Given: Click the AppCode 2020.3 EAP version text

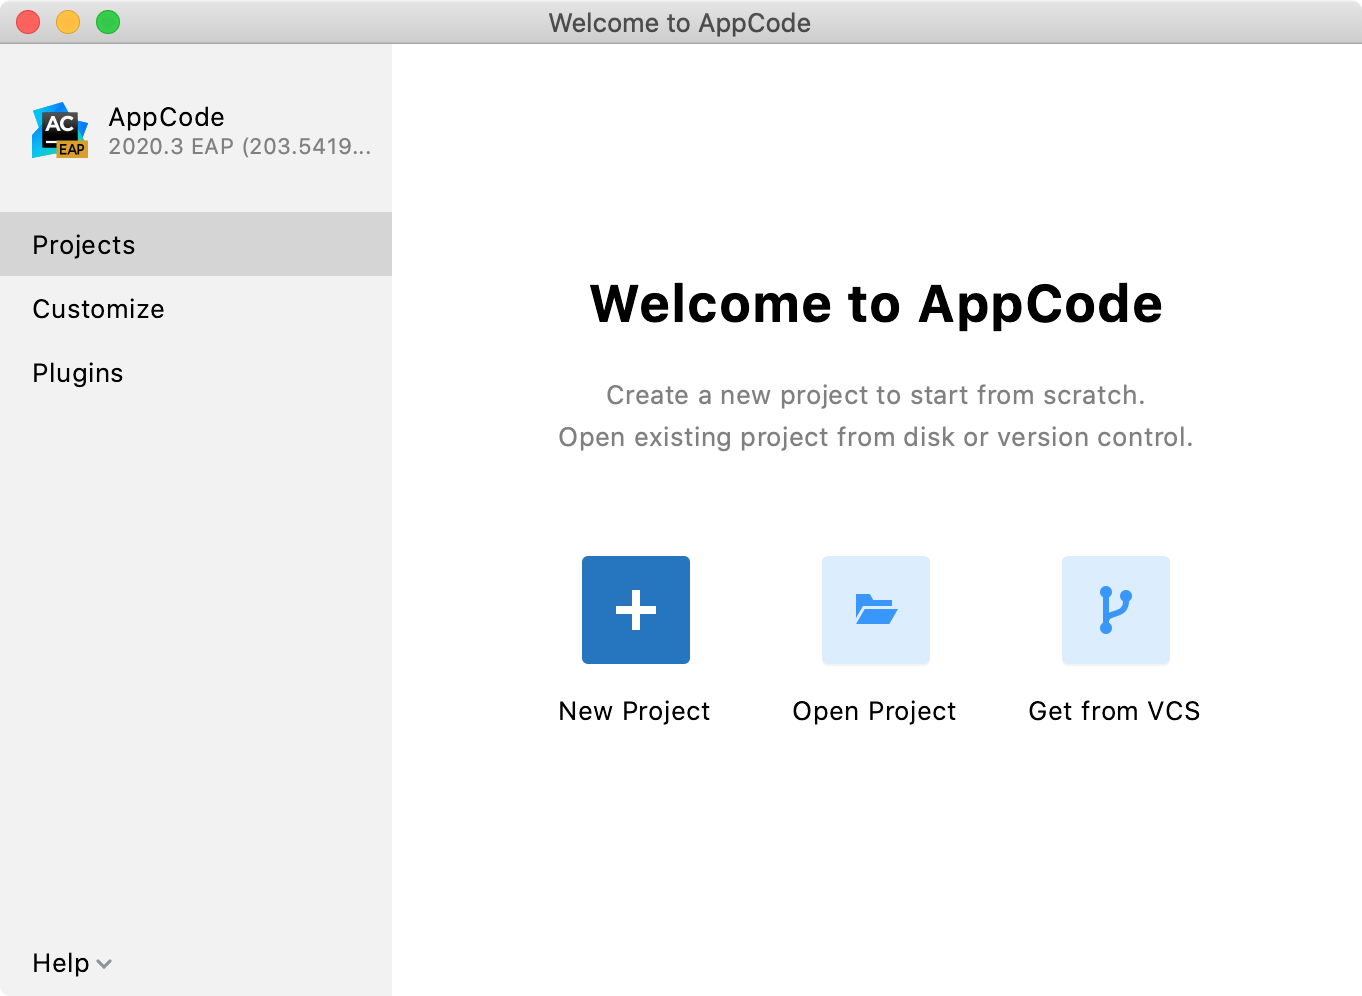Looking at the screenshot, I should [x=240, y=146].
